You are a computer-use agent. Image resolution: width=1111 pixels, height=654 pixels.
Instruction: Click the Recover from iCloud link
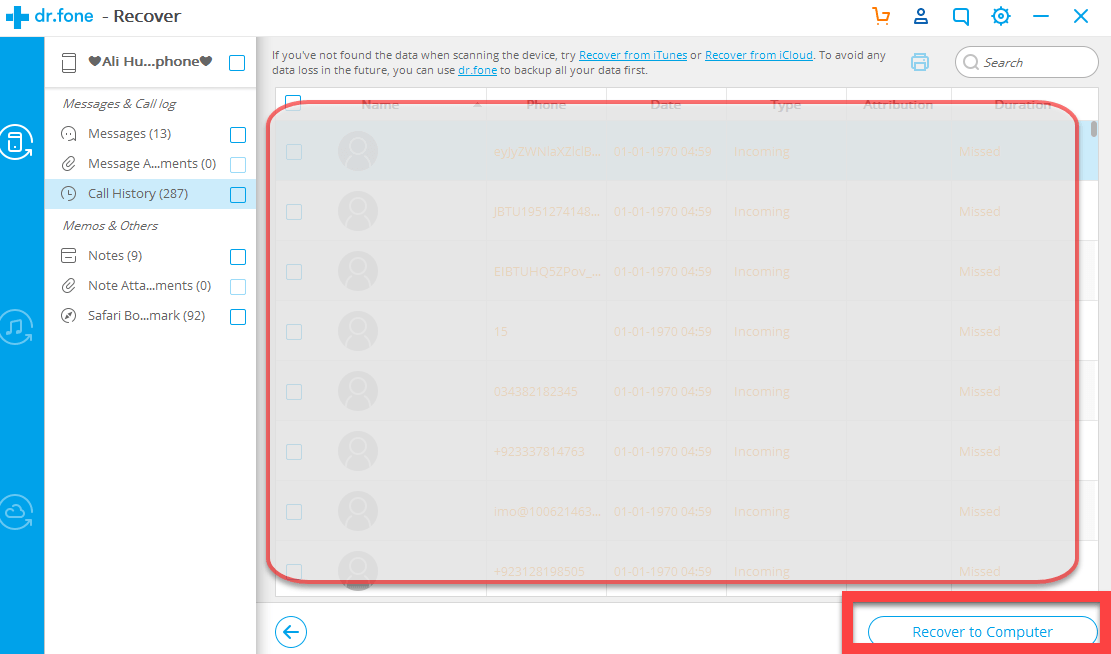759,55
